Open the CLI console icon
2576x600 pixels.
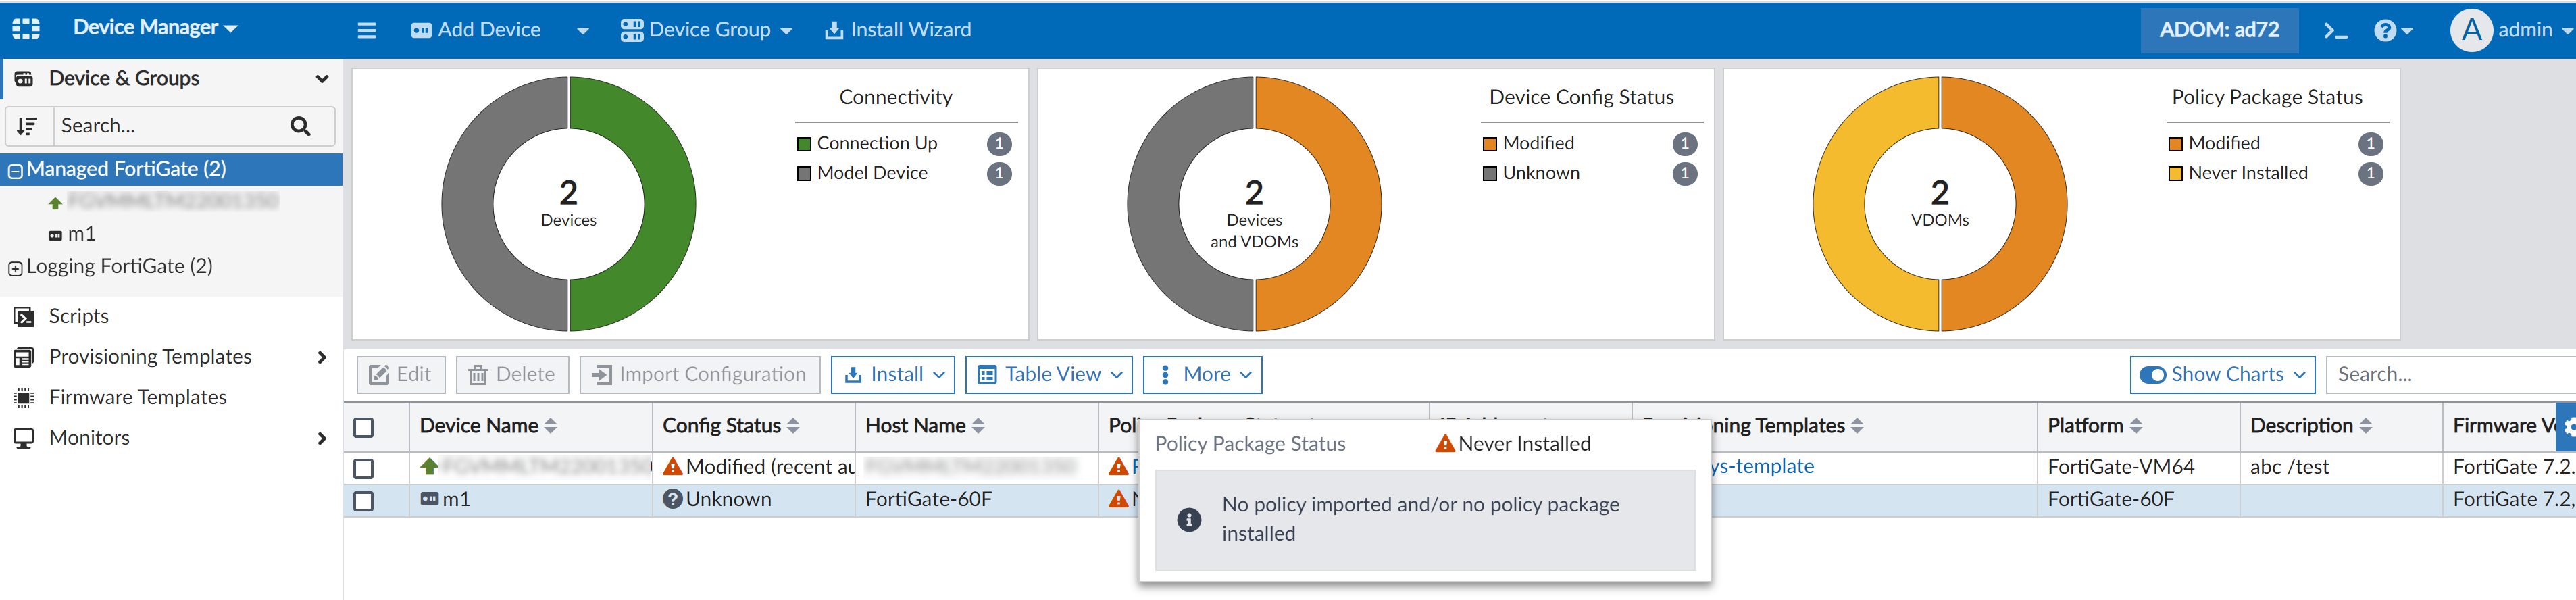(x=2335, y=30)
